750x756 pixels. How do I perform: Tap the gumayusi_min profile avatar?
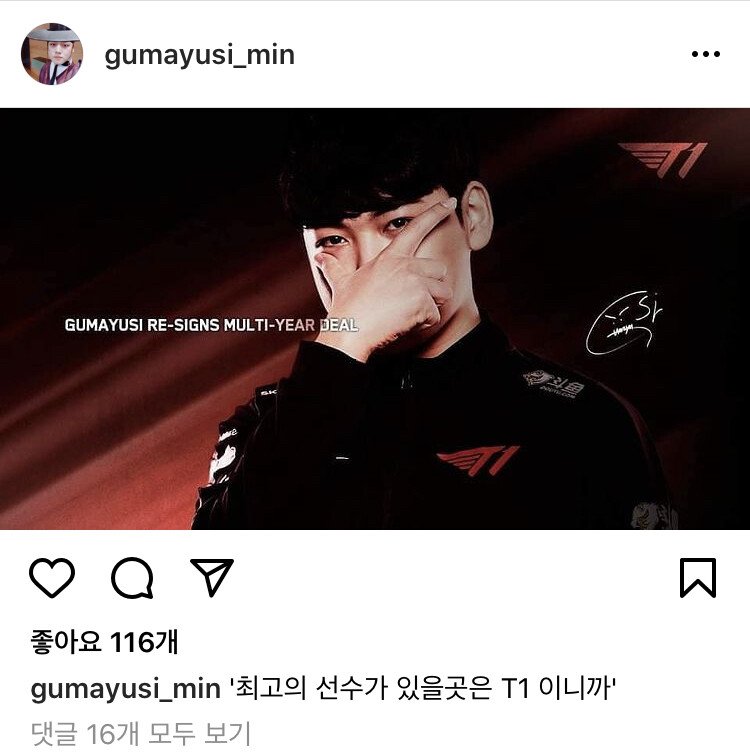pyautogui.click(x=52, y=54)
